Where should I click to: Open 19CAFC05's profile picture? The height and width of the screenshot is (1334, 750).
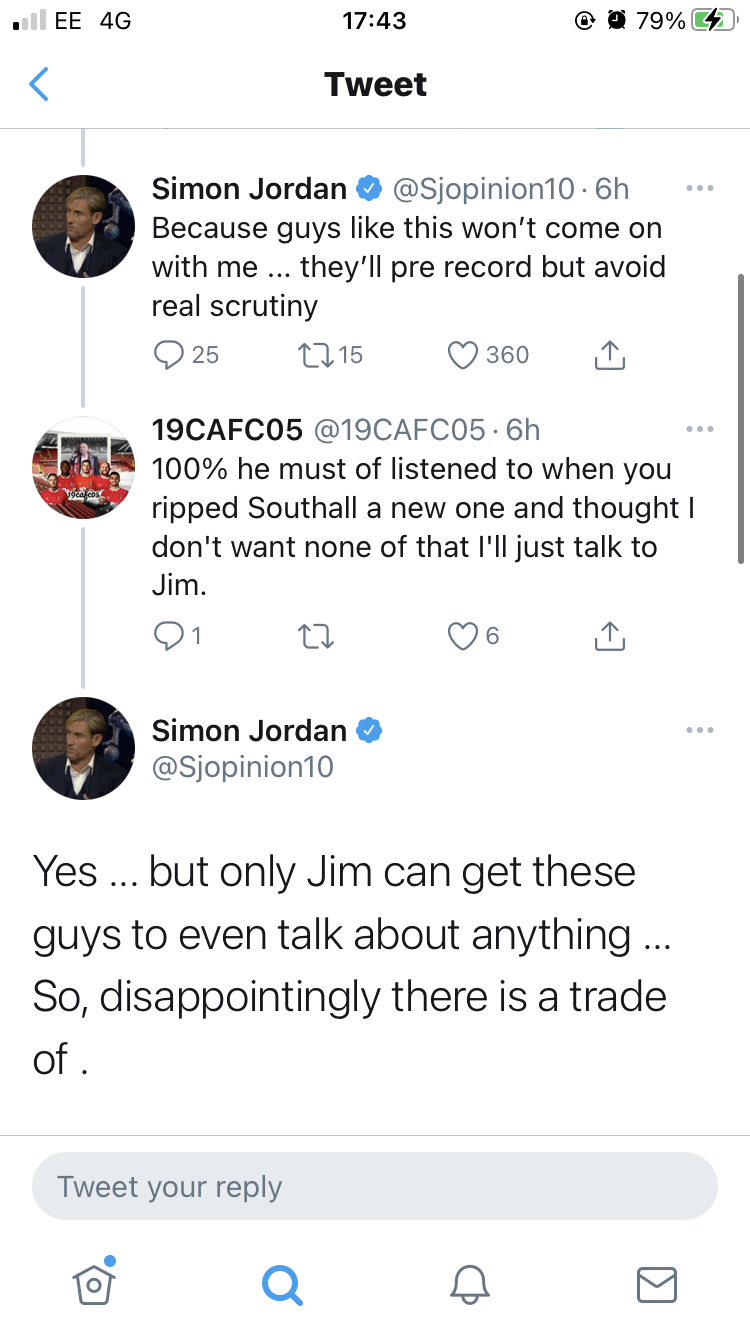[83, 468]
